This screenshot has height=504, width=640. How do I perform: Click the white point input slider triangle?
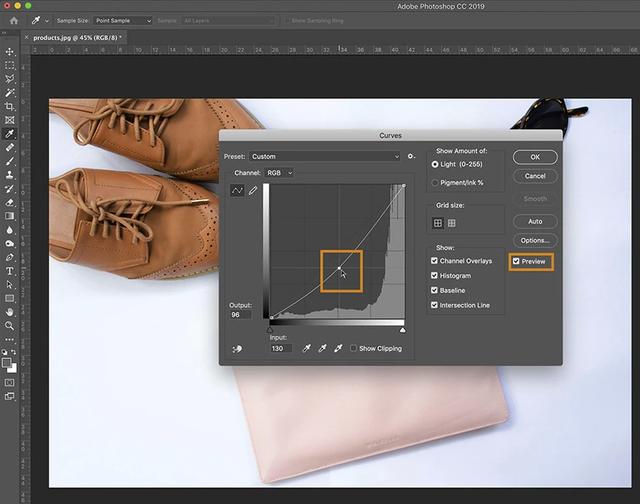pyautogui.click(x=402, y=330)
